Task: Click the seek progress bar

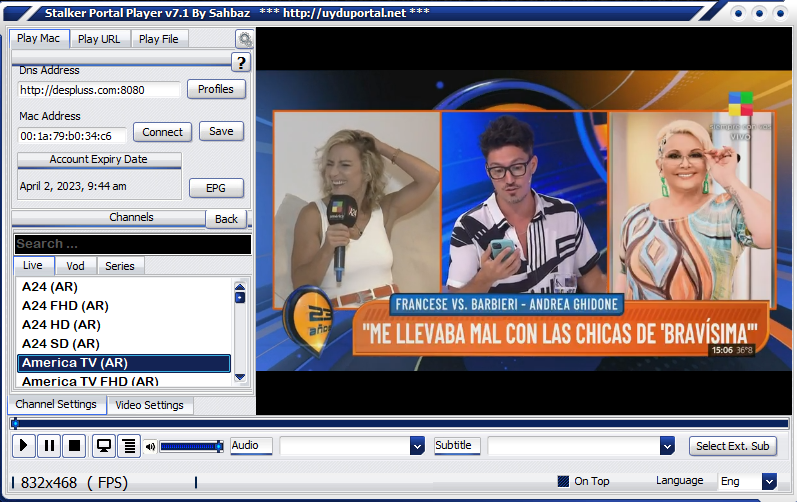Action: [399, 423]
